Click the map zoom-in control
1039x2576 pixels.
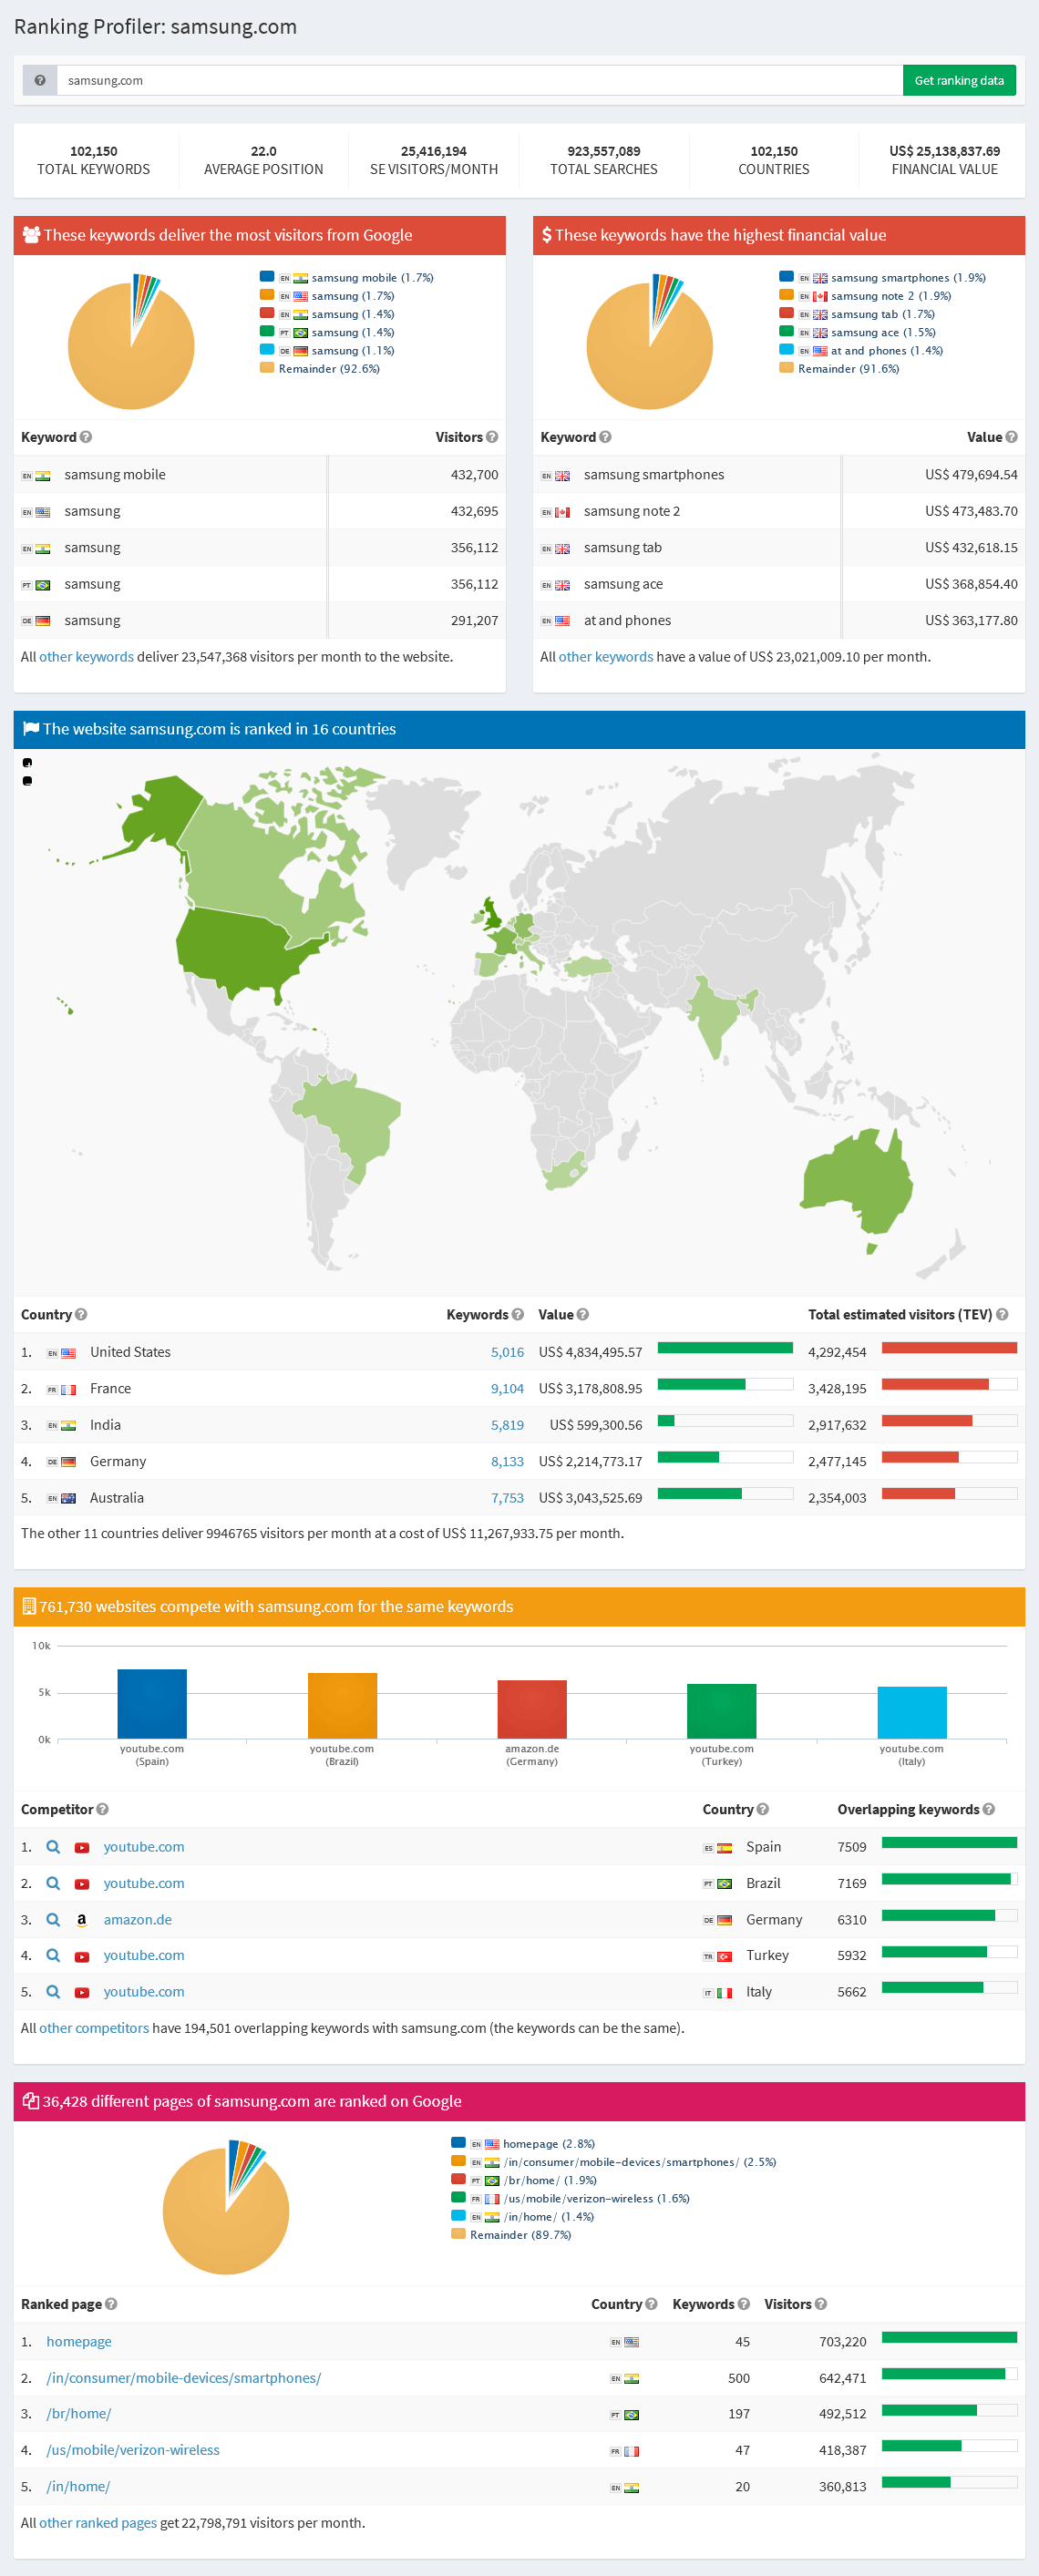click(x=27, y=763)
